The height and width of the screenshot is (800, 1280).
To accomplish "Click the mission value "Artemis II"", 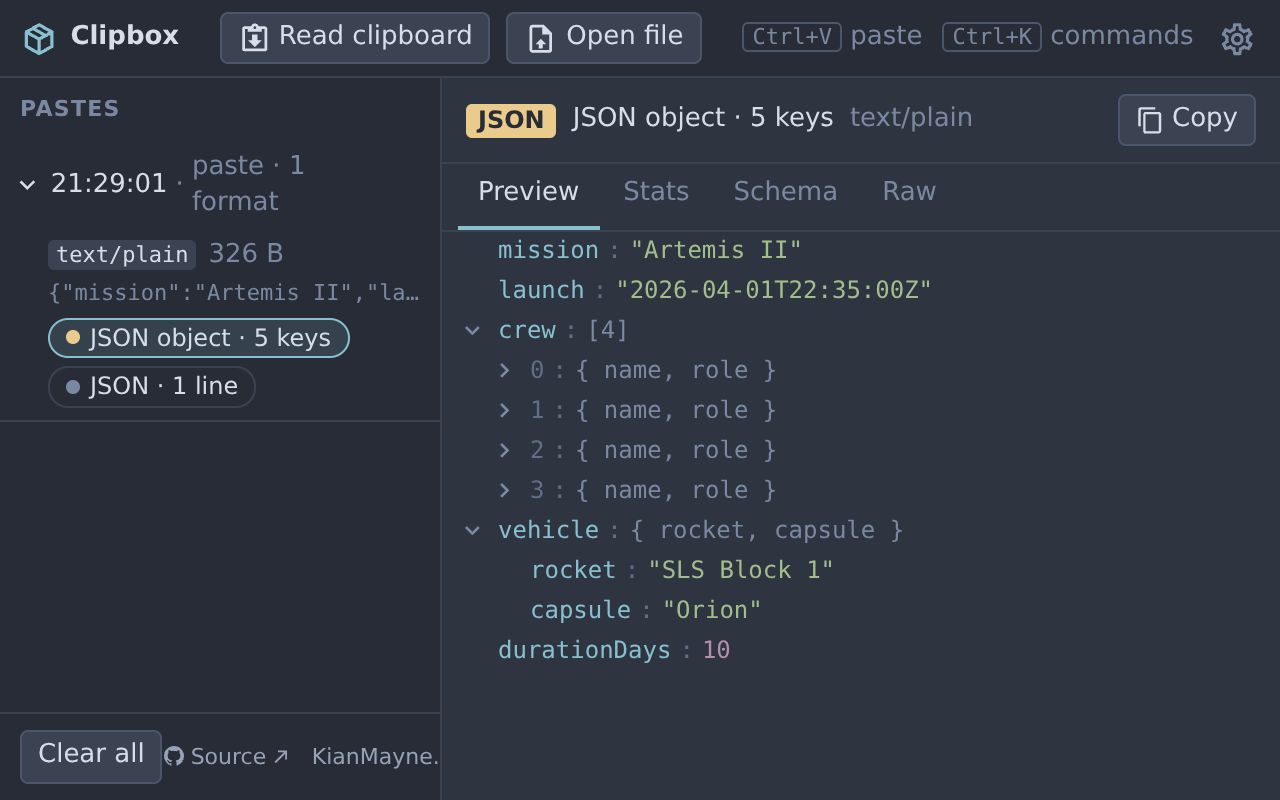I will point(716,250).
